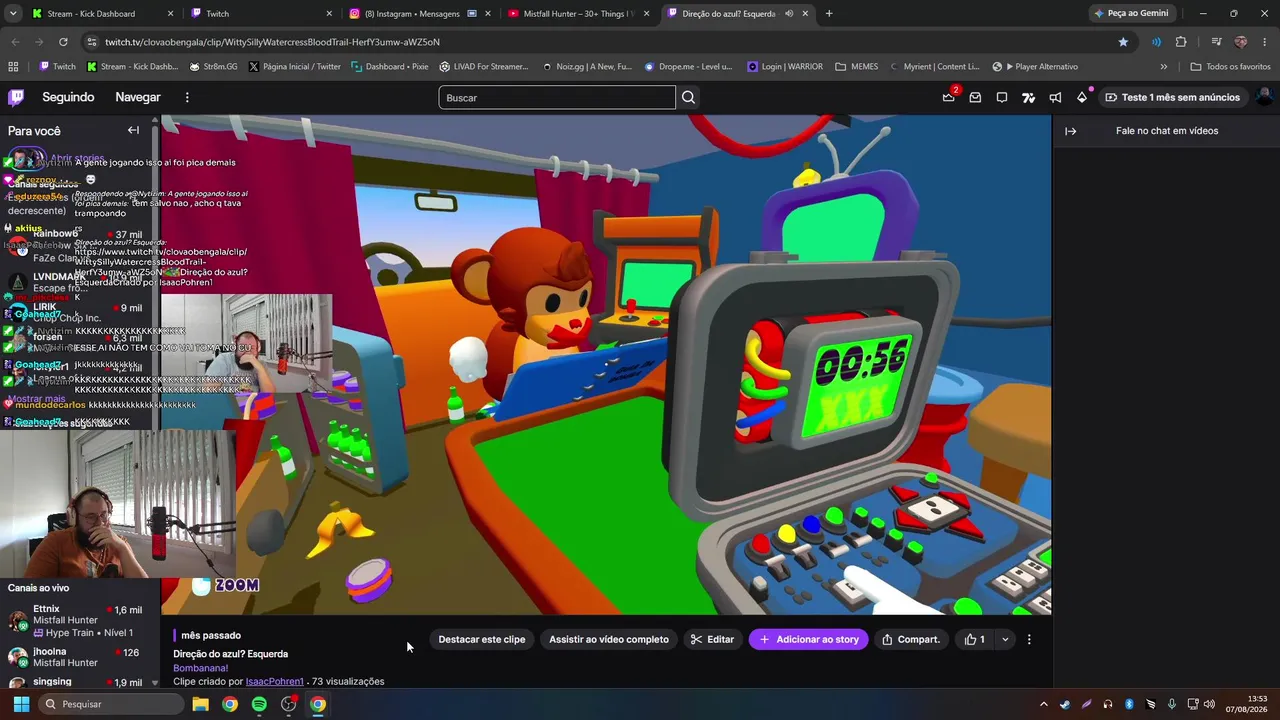The width and height of the screenshot is (1280, 720).
Task: Click Teste 1 mês sem anúncios
Action: click(1172, 97)
